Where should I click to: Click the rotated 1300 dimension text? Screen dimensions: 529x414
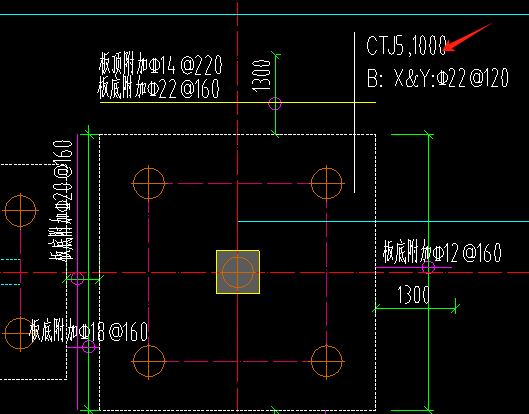pyautogui.click(x=261, y=76)
